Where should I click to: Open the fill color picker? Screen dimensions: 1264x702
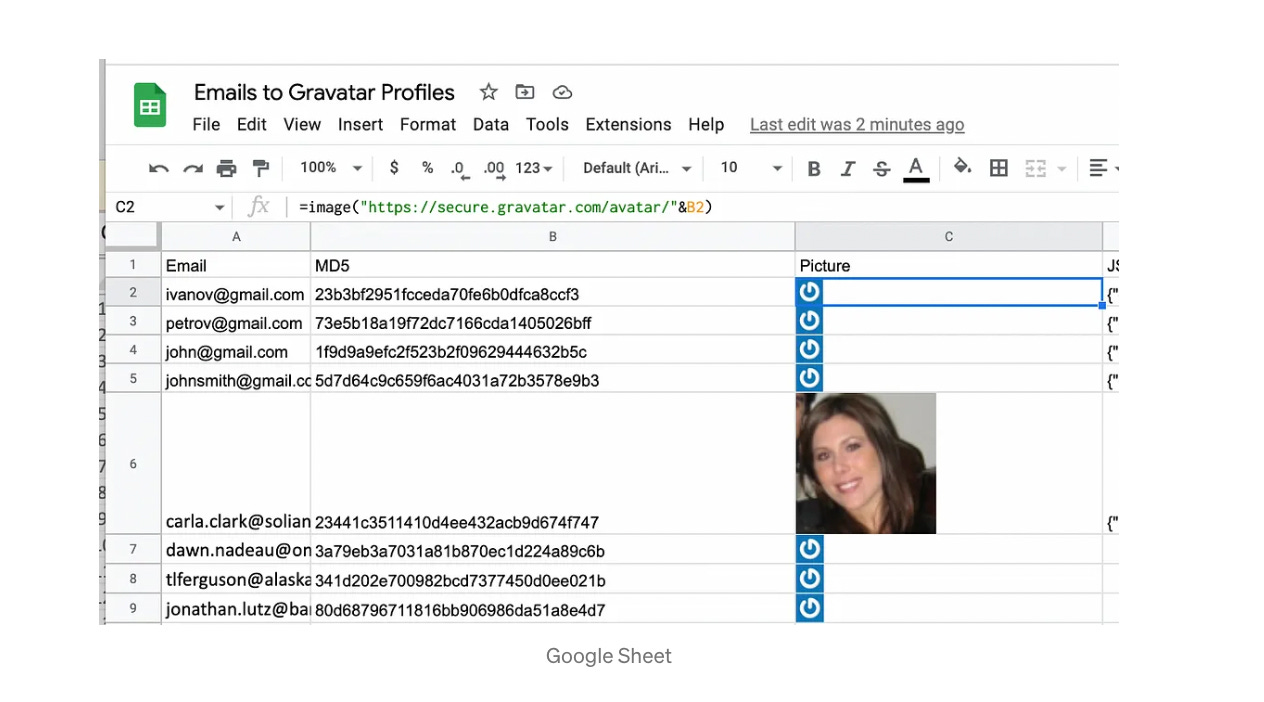962,167
